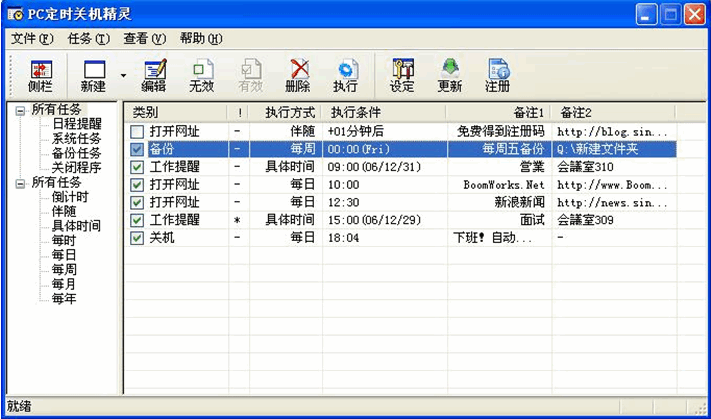Image resolution: width=711 pixels, height=419 pixels.
Task: Sort by 备注1 column header
Action: [498, 112]
